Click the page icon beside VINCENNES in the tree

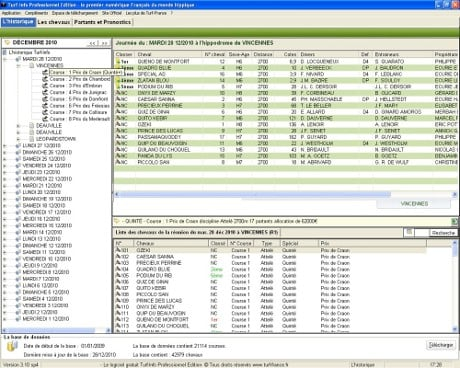32,66
